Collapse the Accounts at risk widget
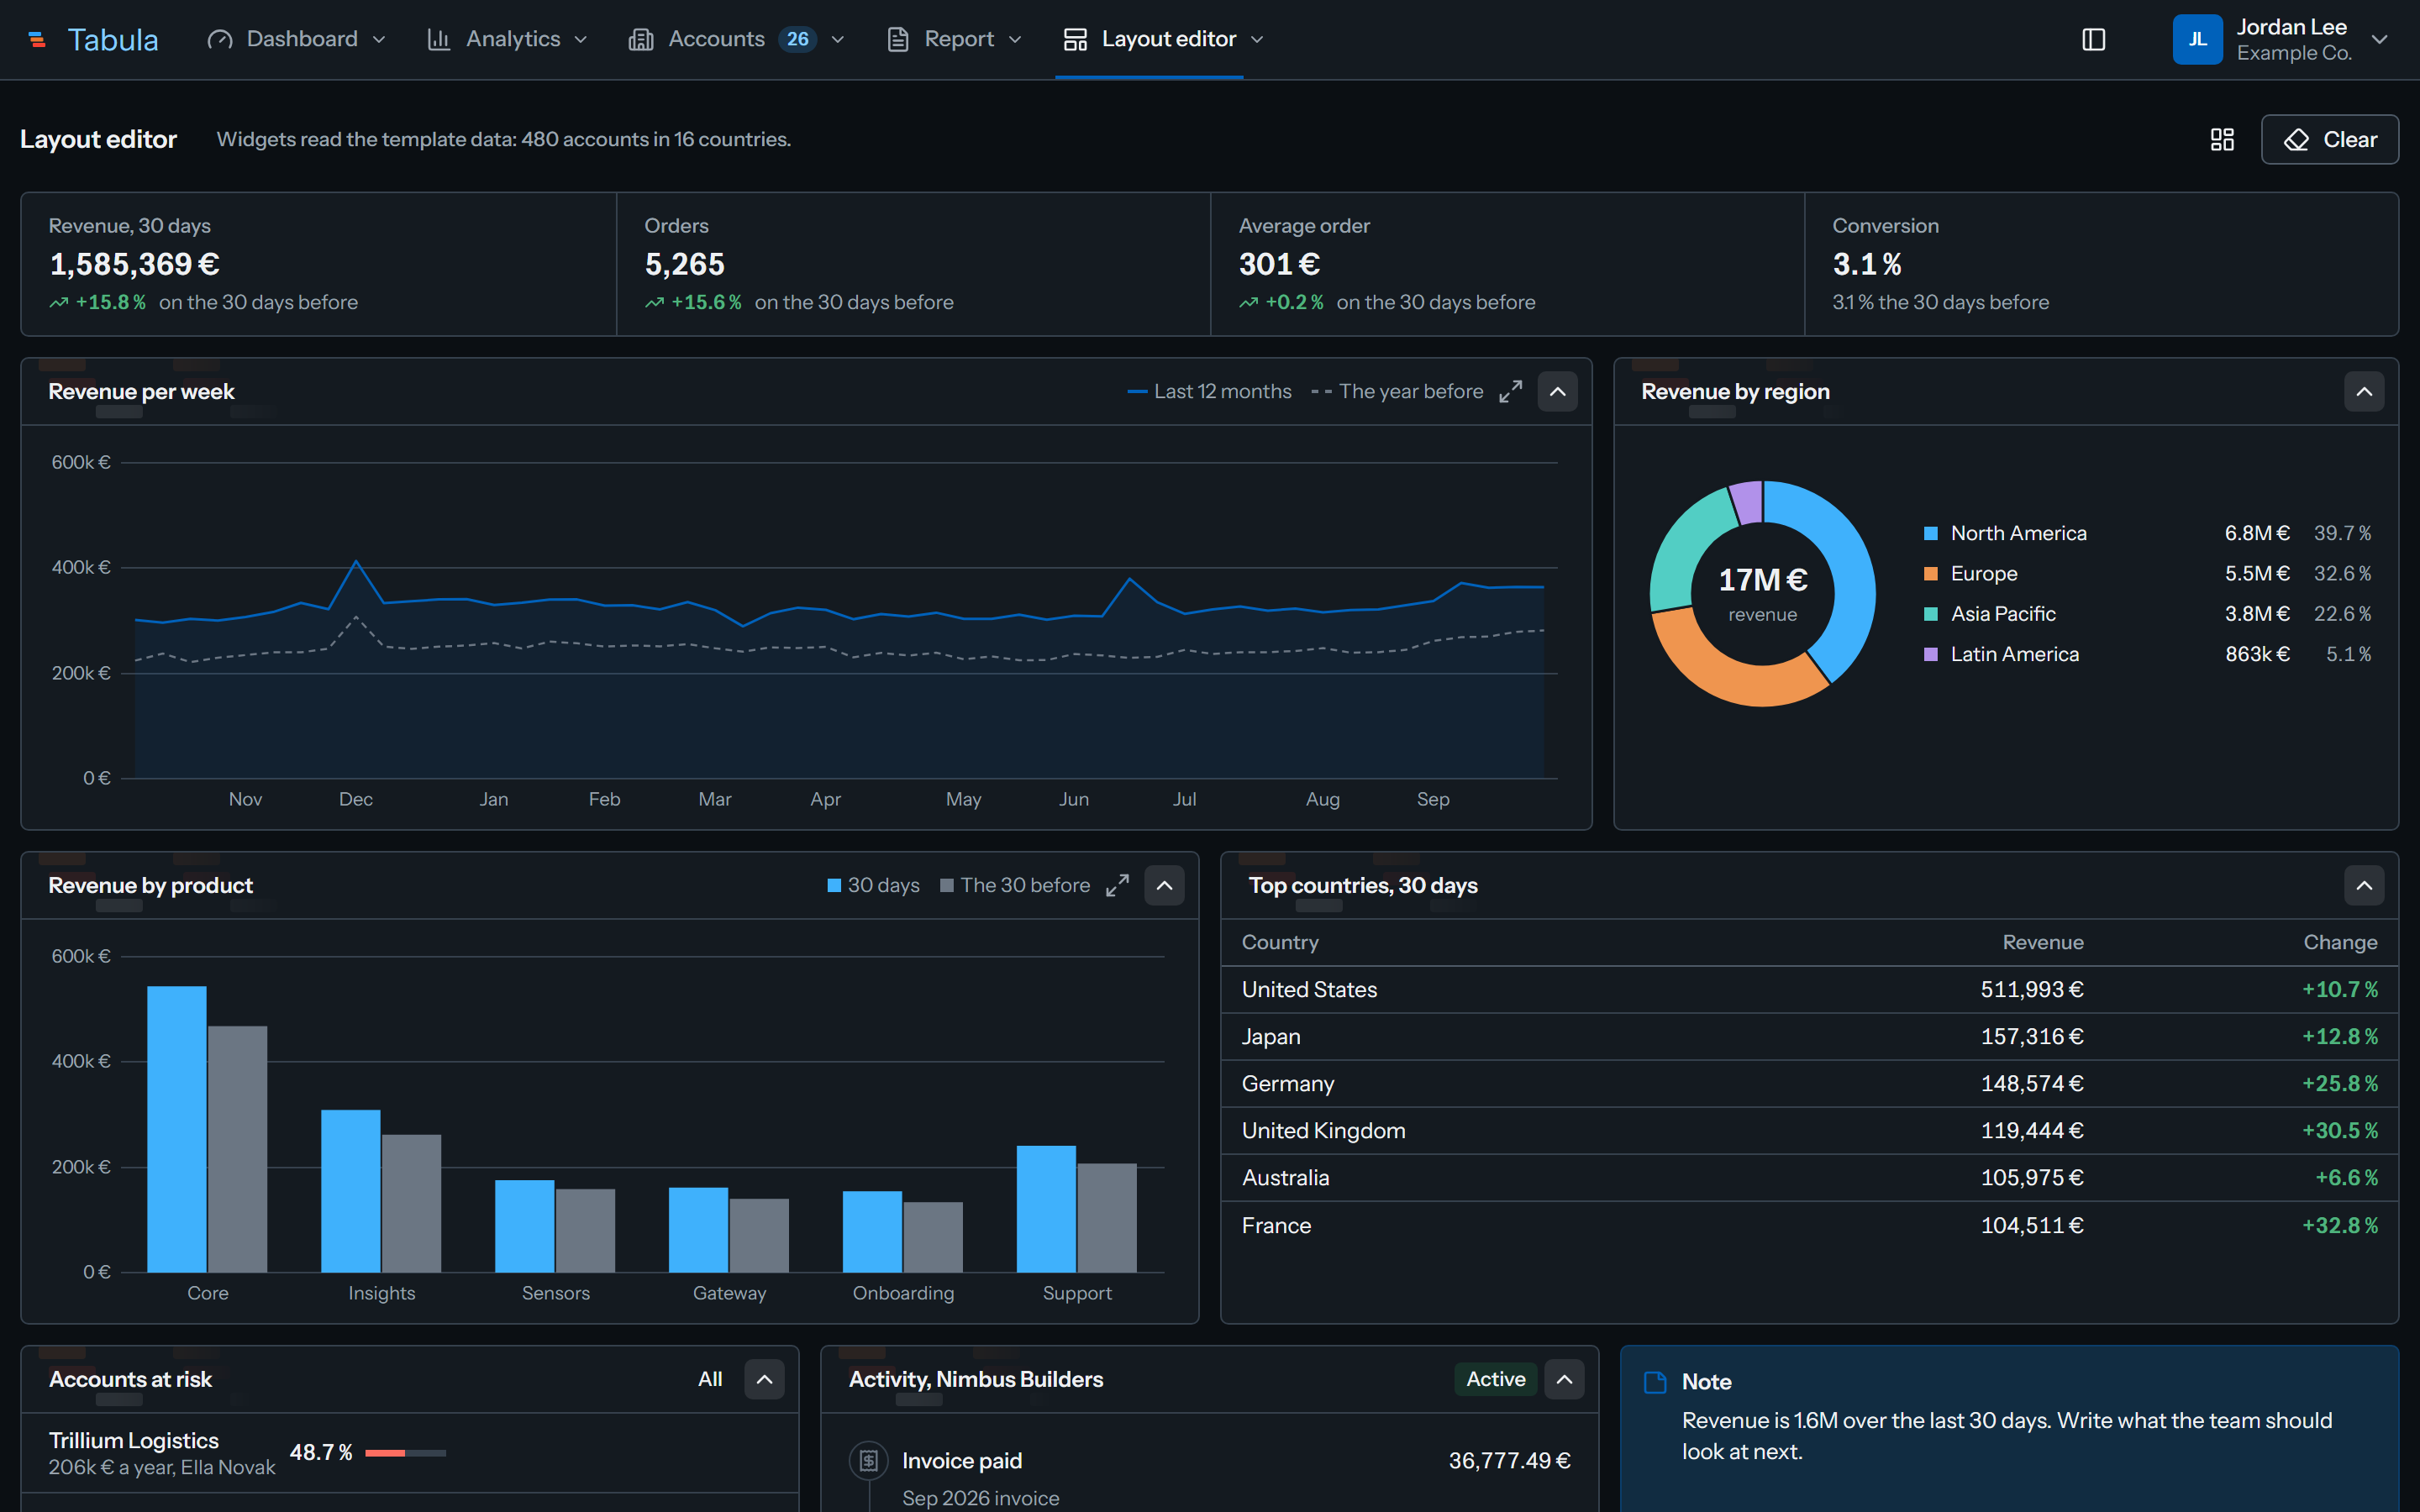Image resolution: width=2420 pixels, height=1512 pixels. click(x=764, y=1379)
